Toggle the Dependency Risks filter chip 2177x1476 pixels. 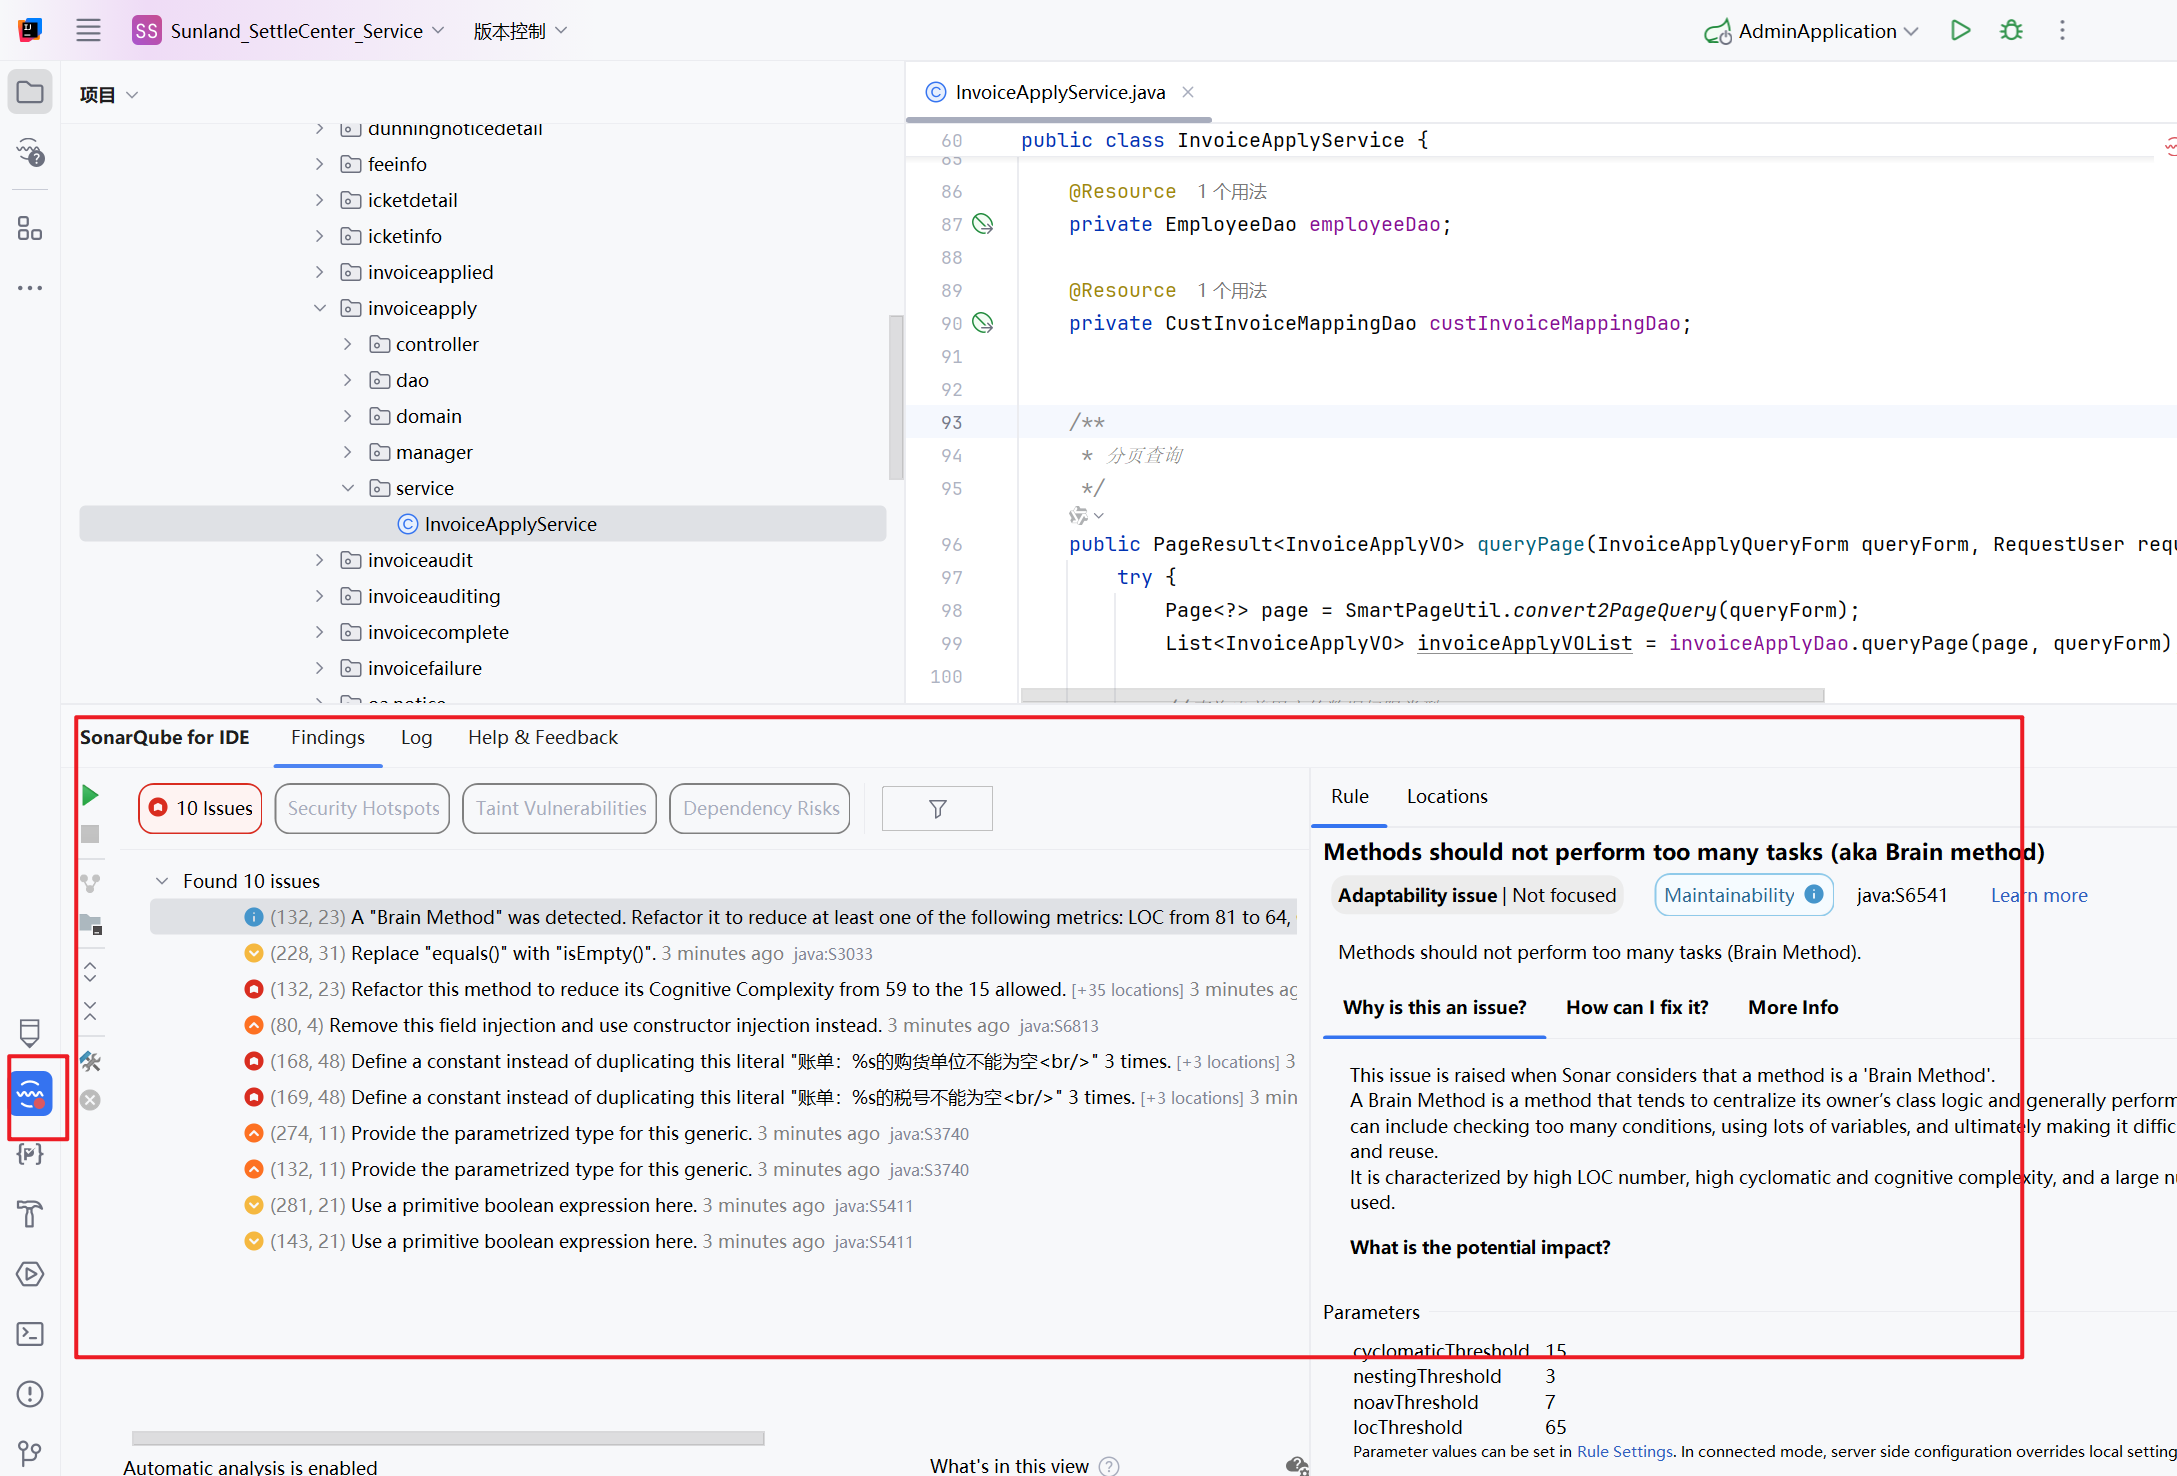tap(760, 808)
